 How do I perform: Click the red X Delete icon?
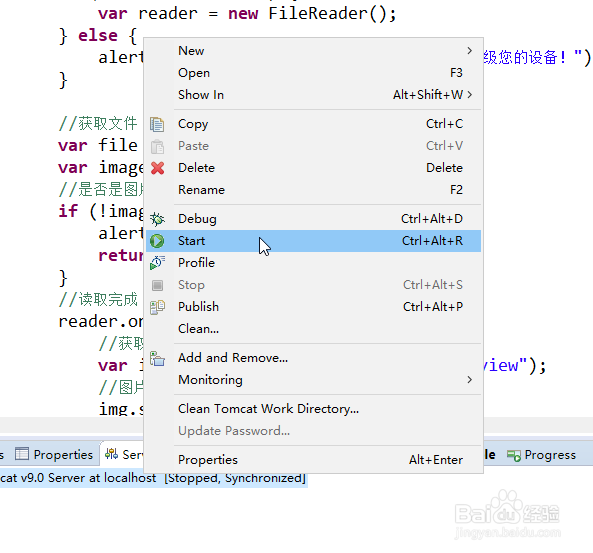click(x=157, y=168)
